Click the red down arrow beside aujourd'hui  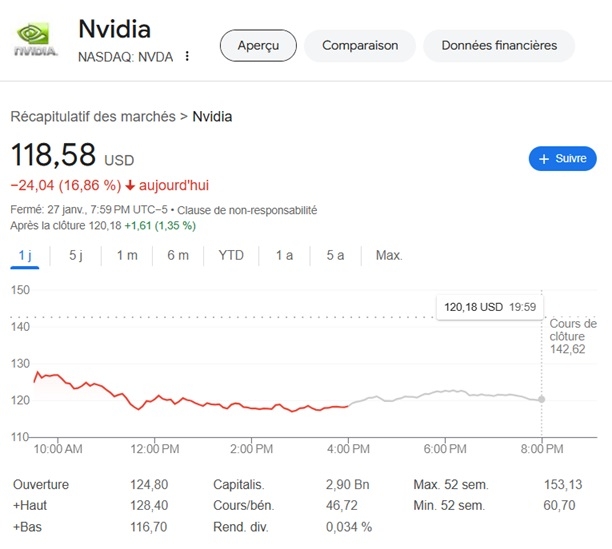(x=130, y=185)
